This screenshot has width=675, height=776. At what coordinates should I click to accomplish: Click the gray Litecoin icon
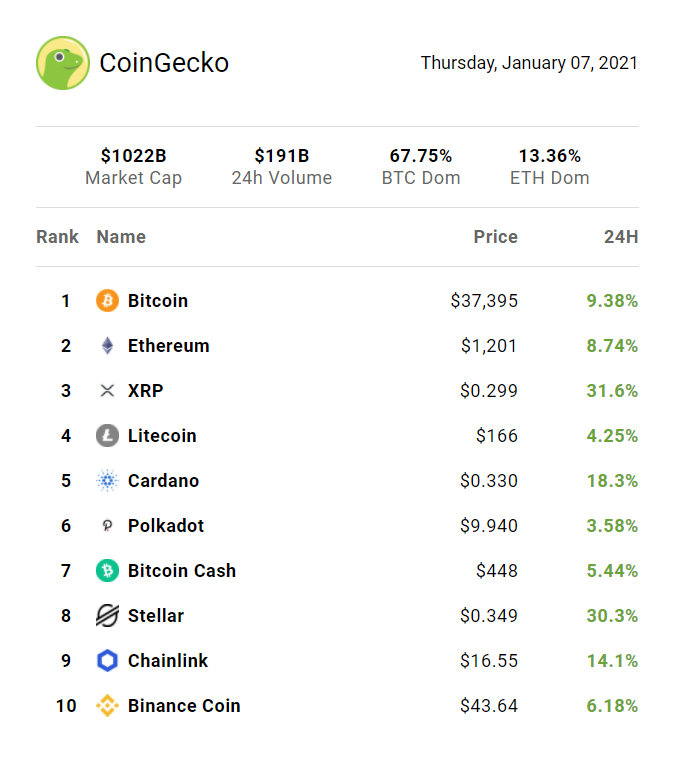click(x=107, y=436)
